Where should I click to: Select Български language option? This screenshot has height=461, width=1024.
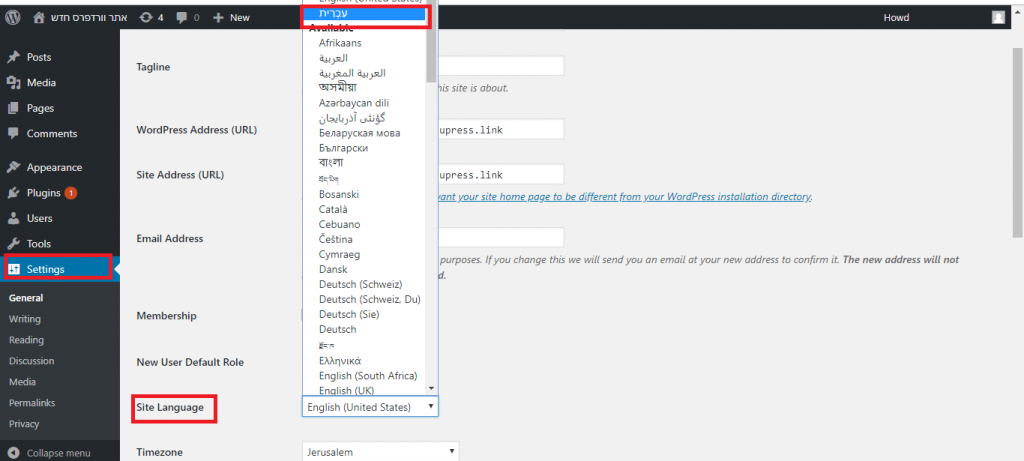click(x=343, y=148)
